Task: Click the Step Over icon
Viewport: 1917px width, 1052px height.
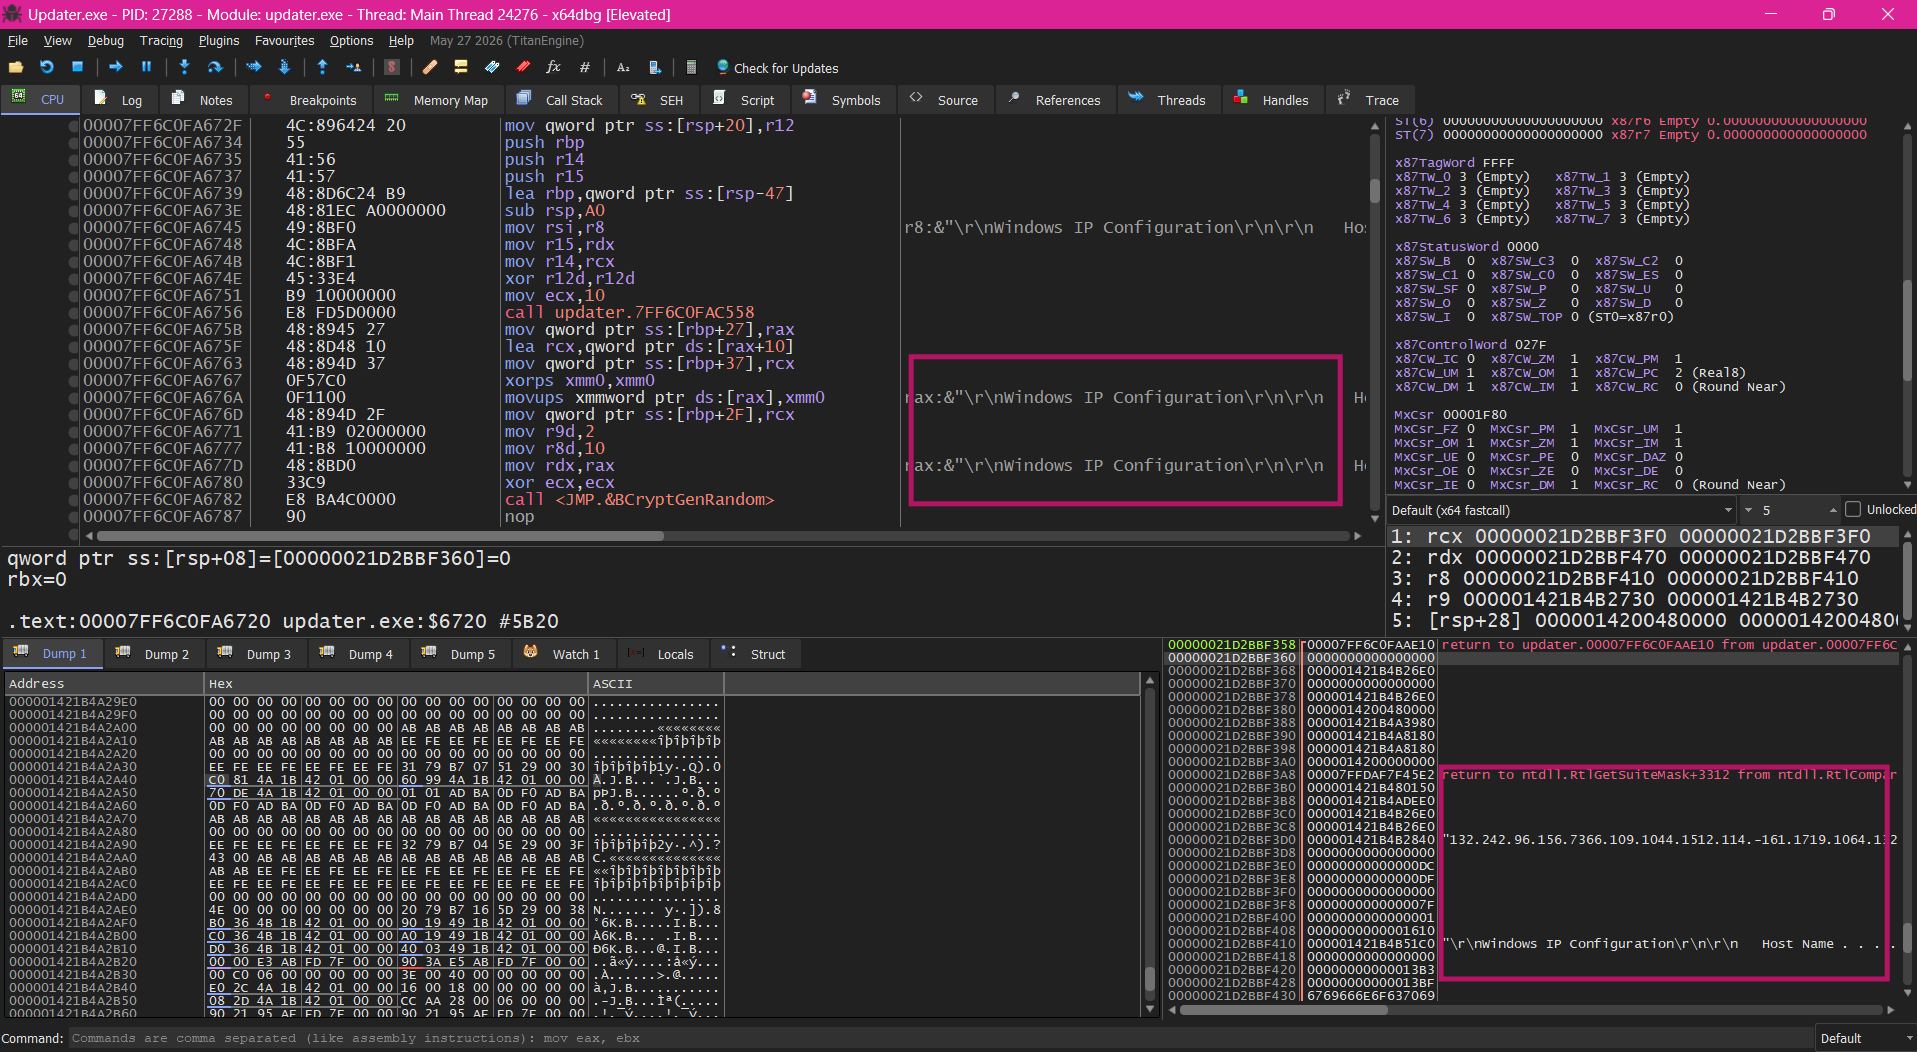Action: click(x=215, y=67)
